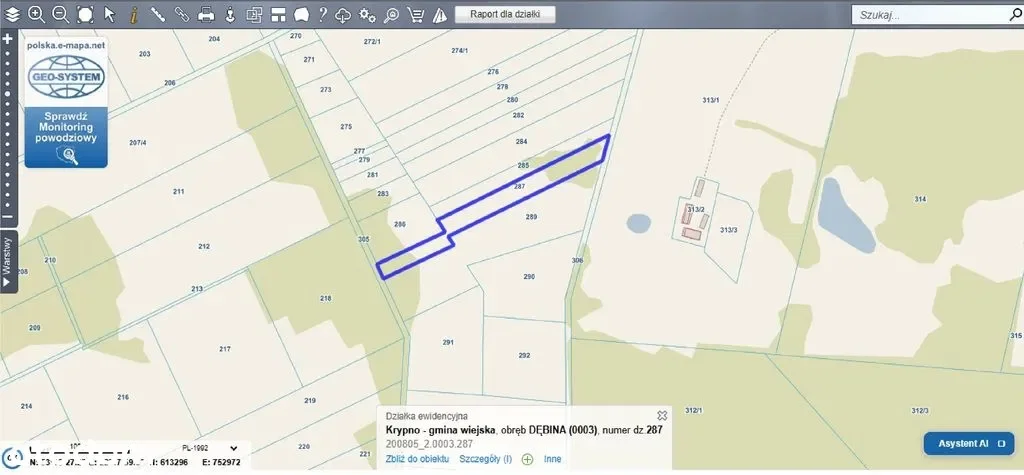Click the Zbliż do obiektu link
The width and height of the screenshot is (1024, 475).
417,459
